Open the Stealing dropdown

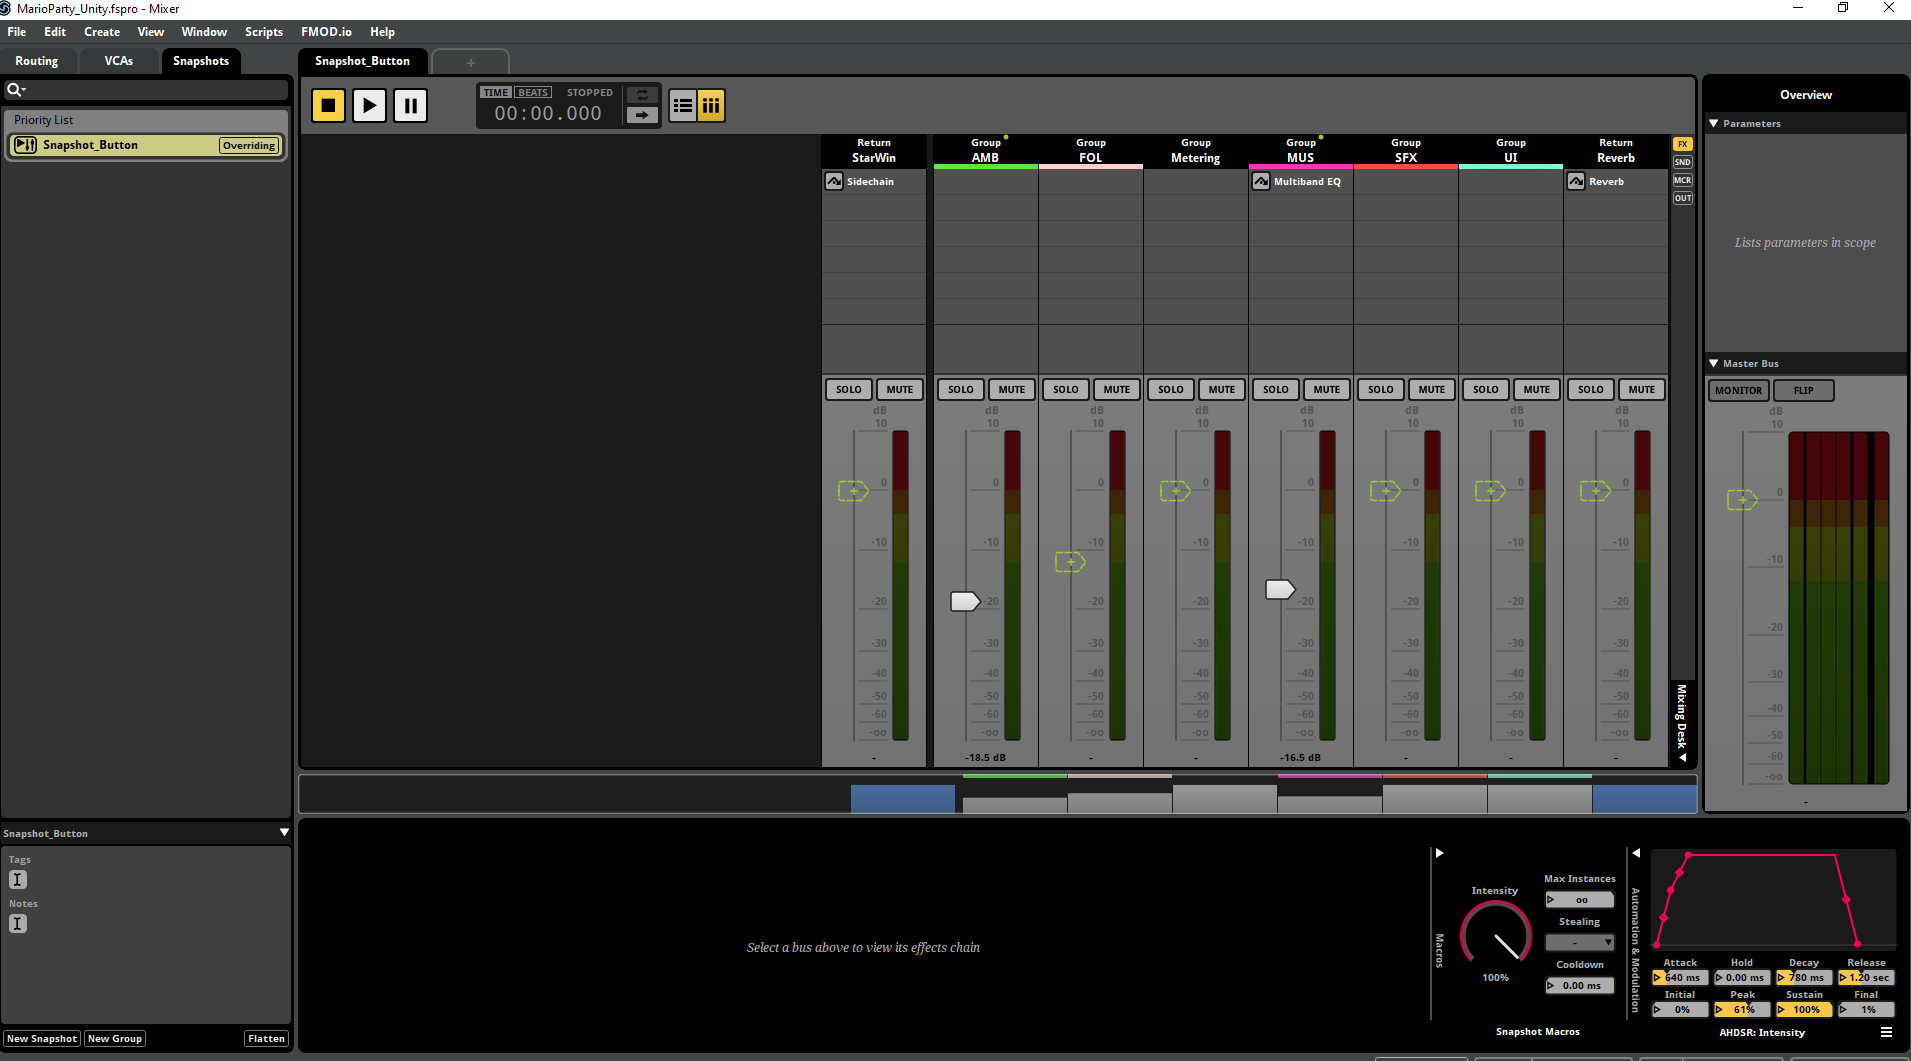click(1580, 942)
